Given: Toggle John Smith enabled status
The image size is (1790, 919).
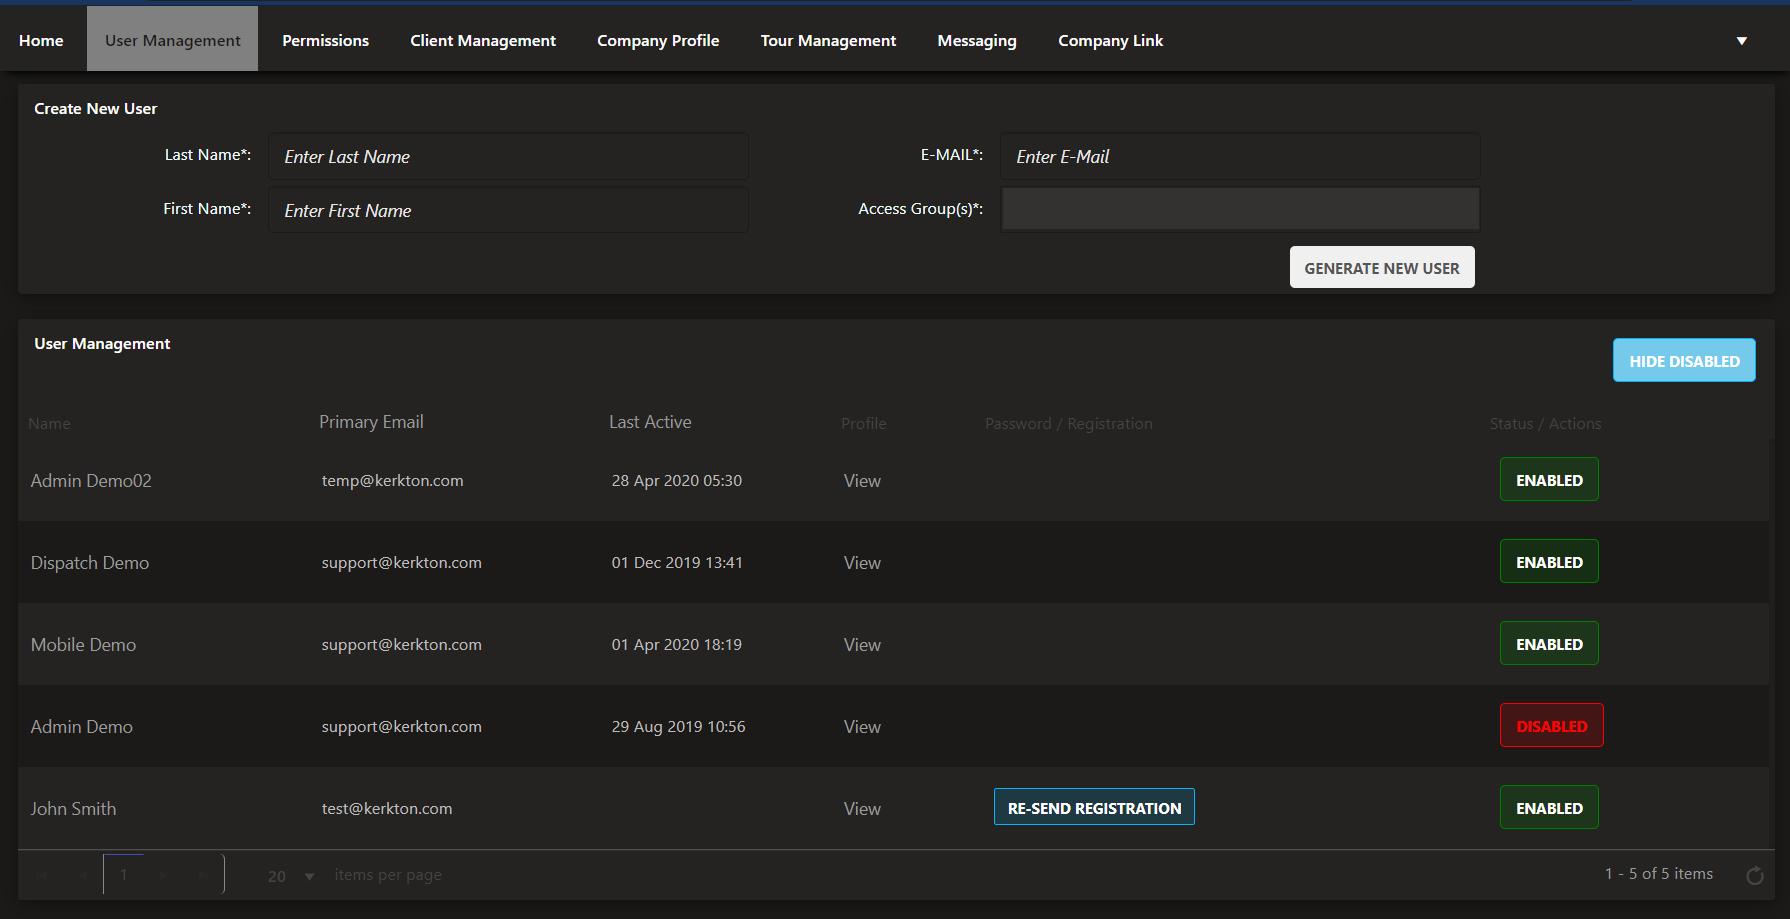Looking at the screenshot, I should (x=1548, y=808).
